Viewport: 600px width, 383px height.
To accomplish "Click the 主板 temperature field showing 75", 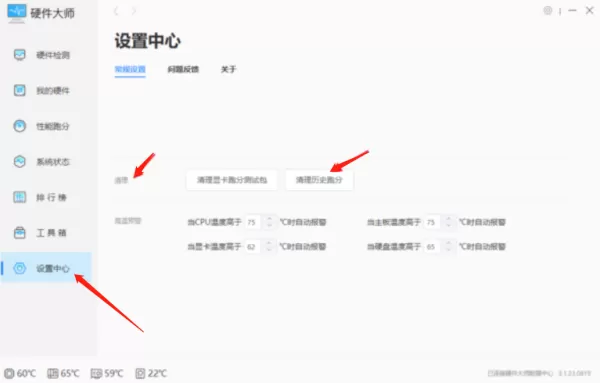I will point(433,222).
